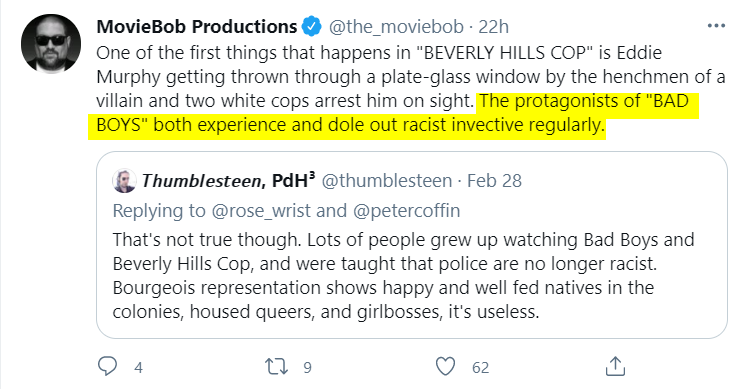The height and width of the screenshot is (389, 740).
Task: Click the retweet count of 9
Action: 307,367
